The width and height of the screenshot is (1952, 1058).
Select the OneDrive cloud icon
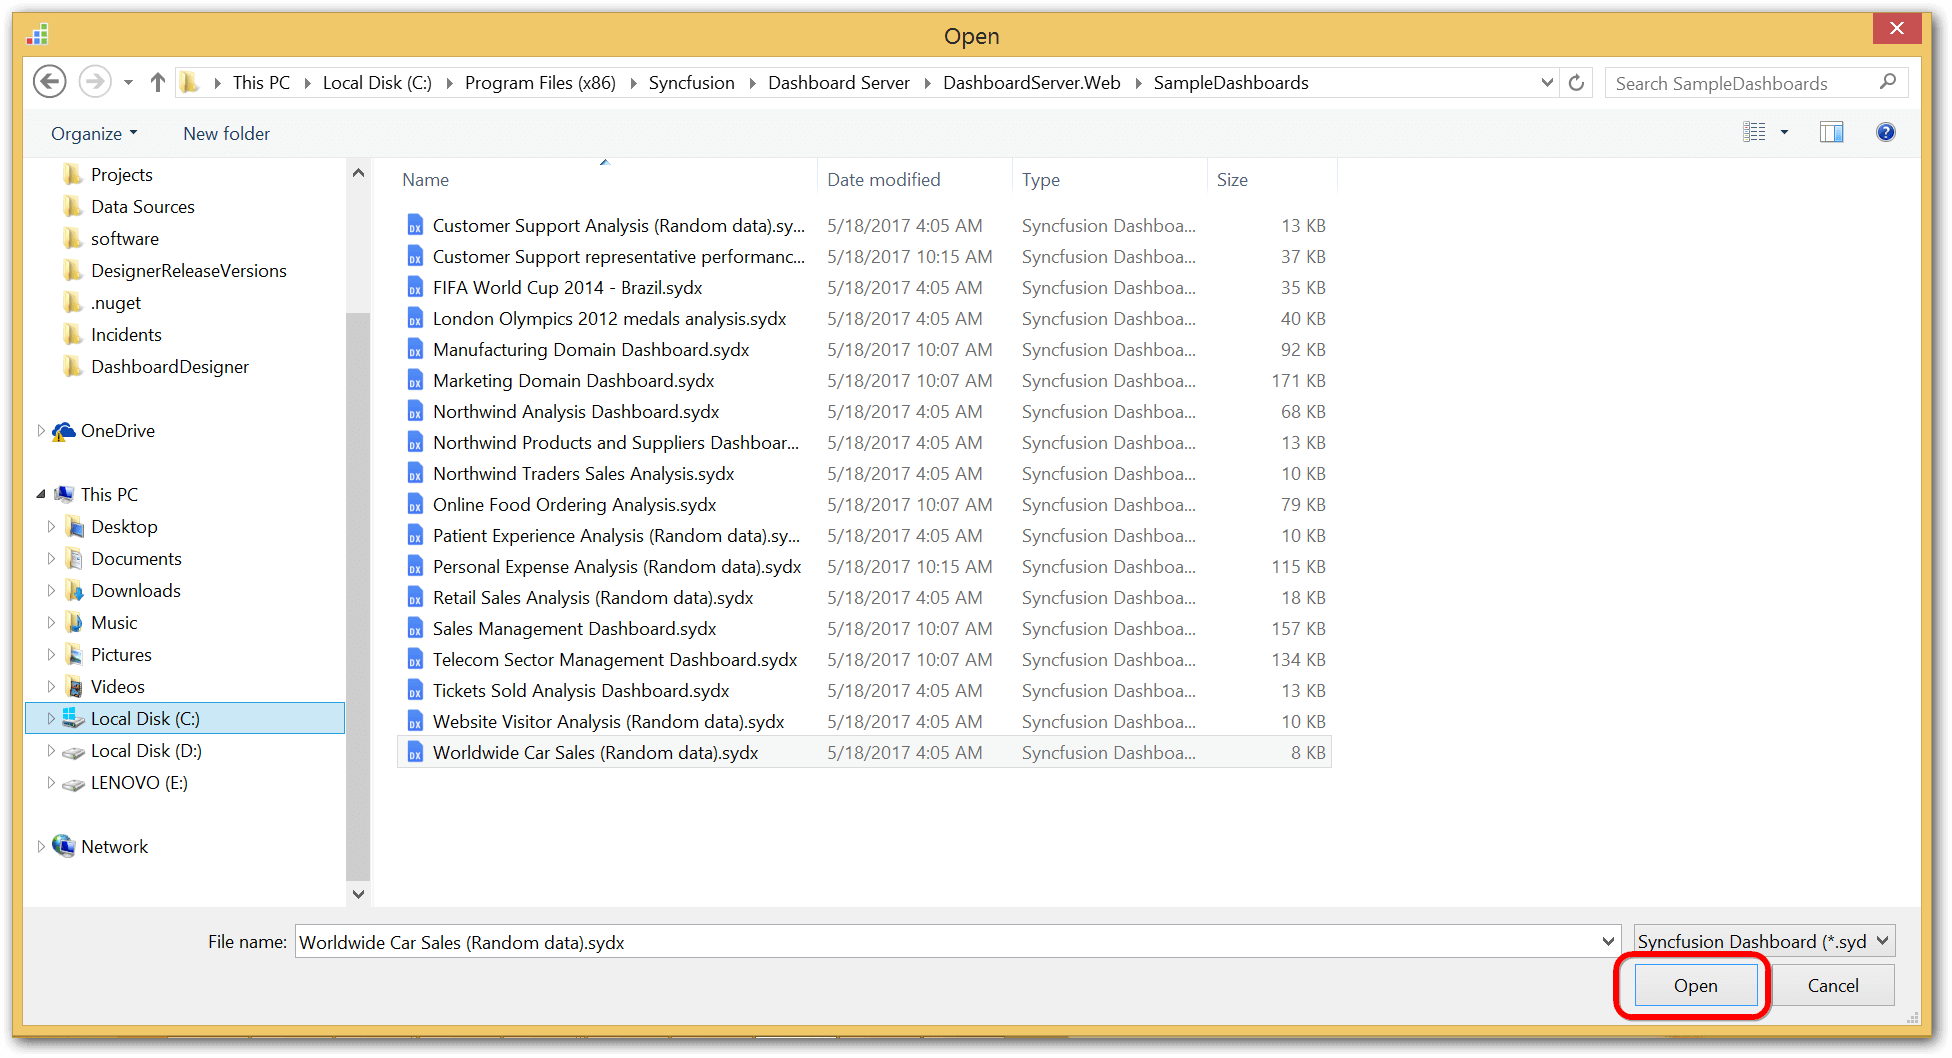click(64, 431)
